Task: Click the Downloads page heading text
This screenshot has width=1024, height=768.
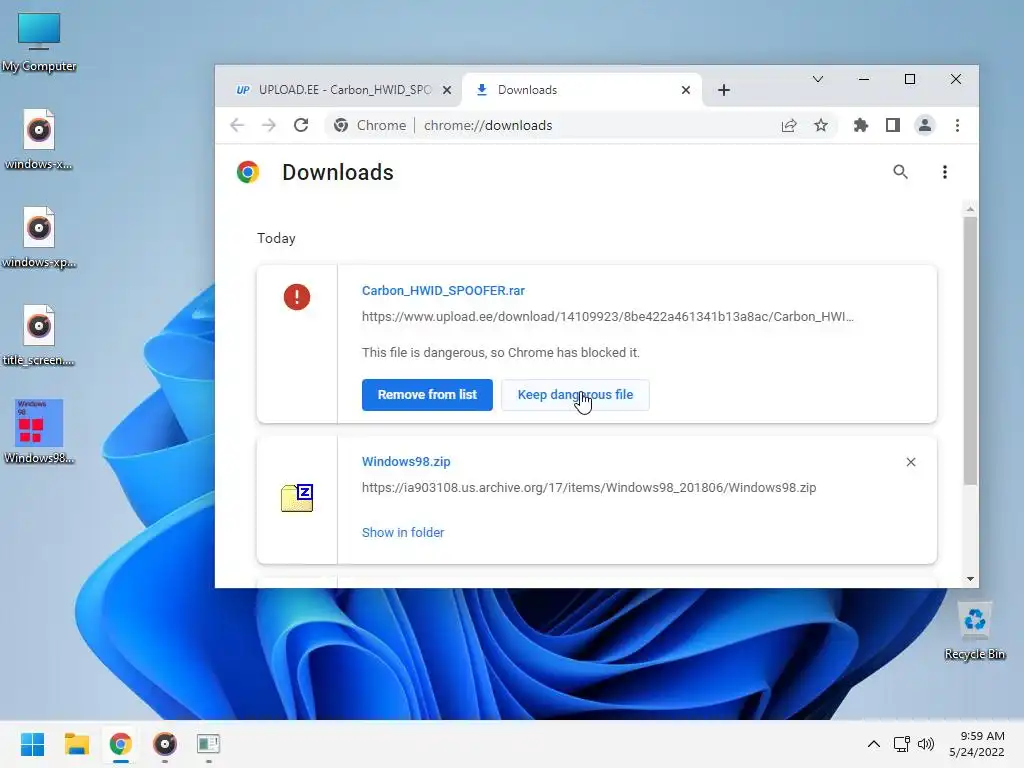Action: 338,172
